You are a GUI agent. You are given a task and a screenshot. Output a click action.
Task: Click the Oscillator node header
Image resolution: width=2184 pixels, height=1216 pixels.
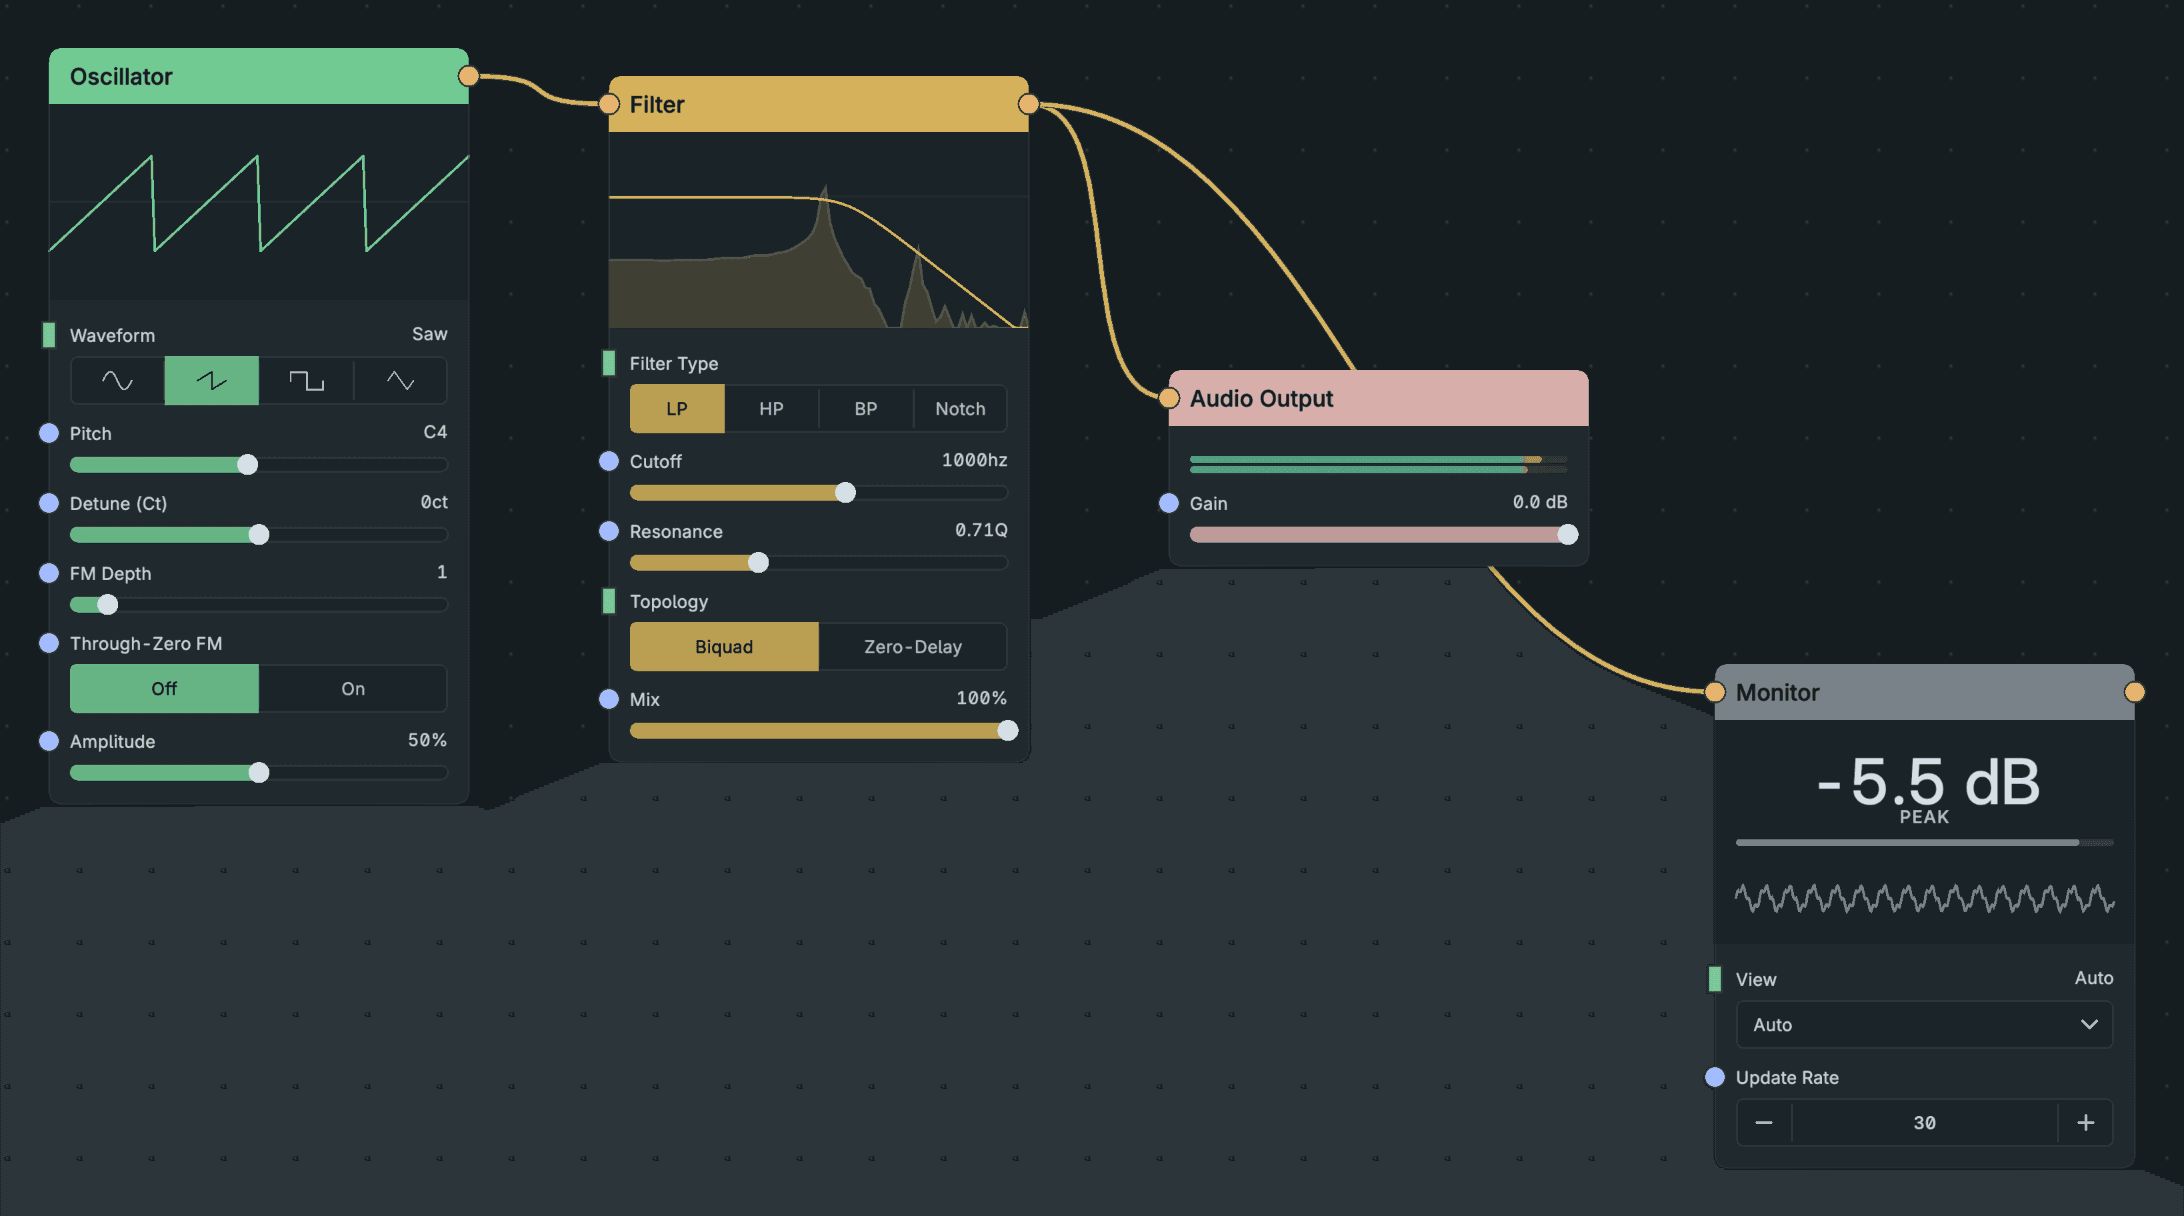tap(259, 76)
